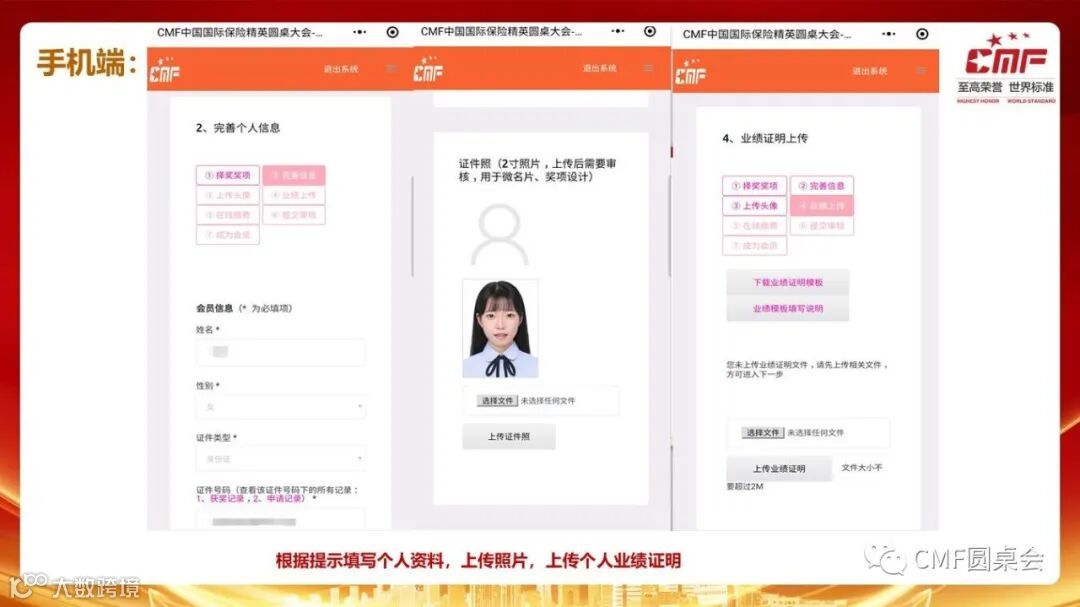Click 退出系统 in ID photo screen

600,68
